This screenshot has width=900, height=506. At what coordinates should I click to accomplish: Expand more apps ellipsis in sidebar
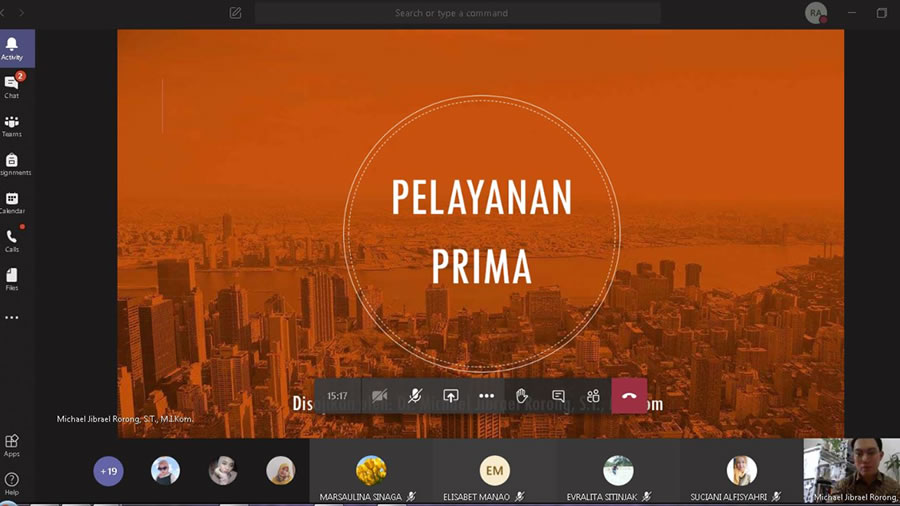pos(12,318)
